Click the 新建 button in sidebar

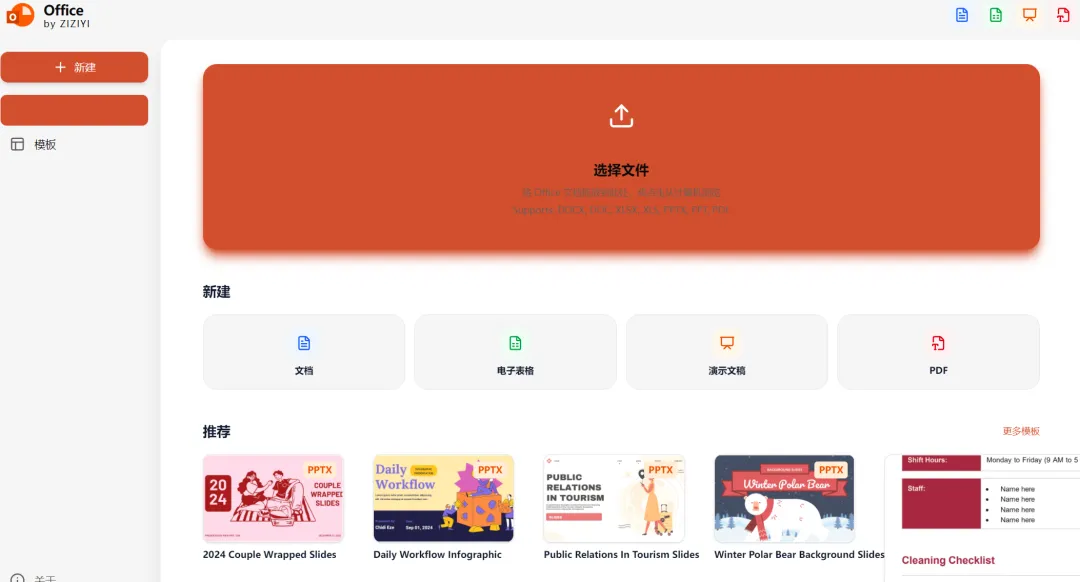[74, 67]
